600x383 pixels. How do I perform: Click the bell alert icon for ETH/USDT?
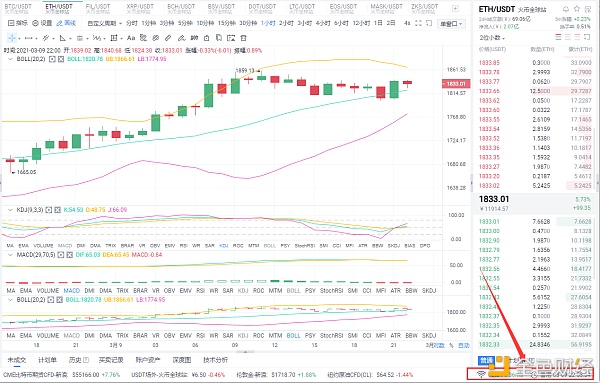click(x=566, y=9)
